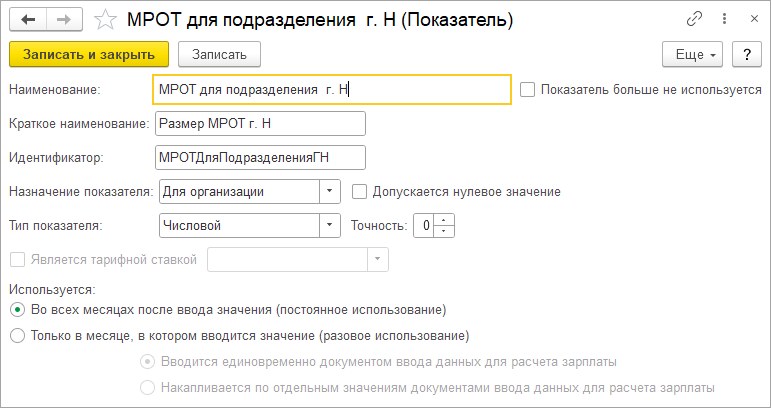Open help with question mark button
771x408 pixels.
(x=747, y=54)
